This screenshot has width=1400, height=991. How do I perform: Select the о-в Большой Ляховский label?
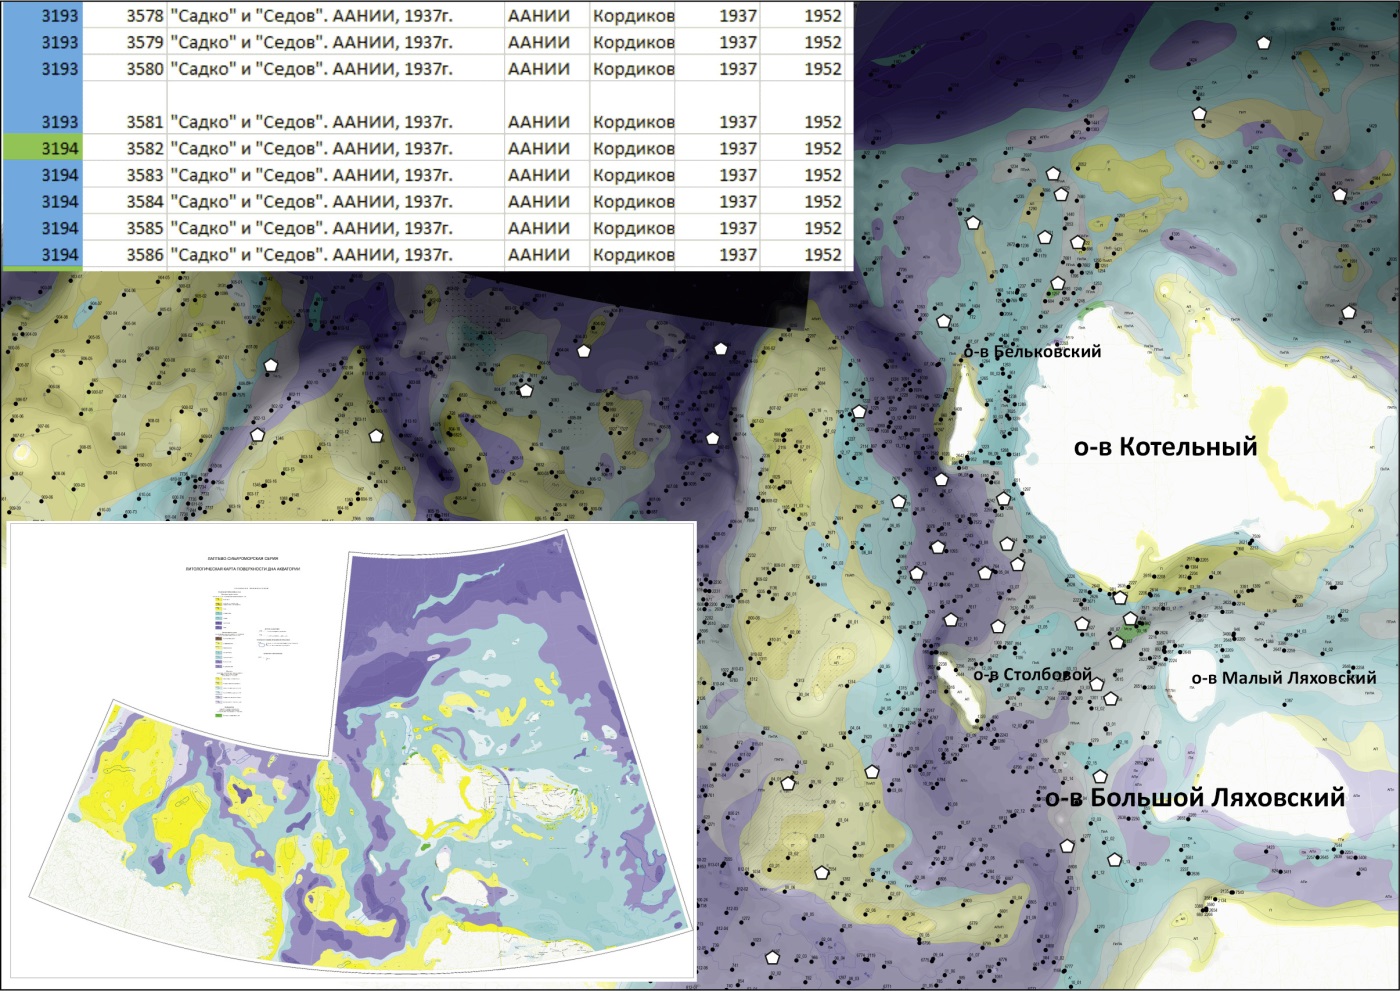tap(1195, 798)
